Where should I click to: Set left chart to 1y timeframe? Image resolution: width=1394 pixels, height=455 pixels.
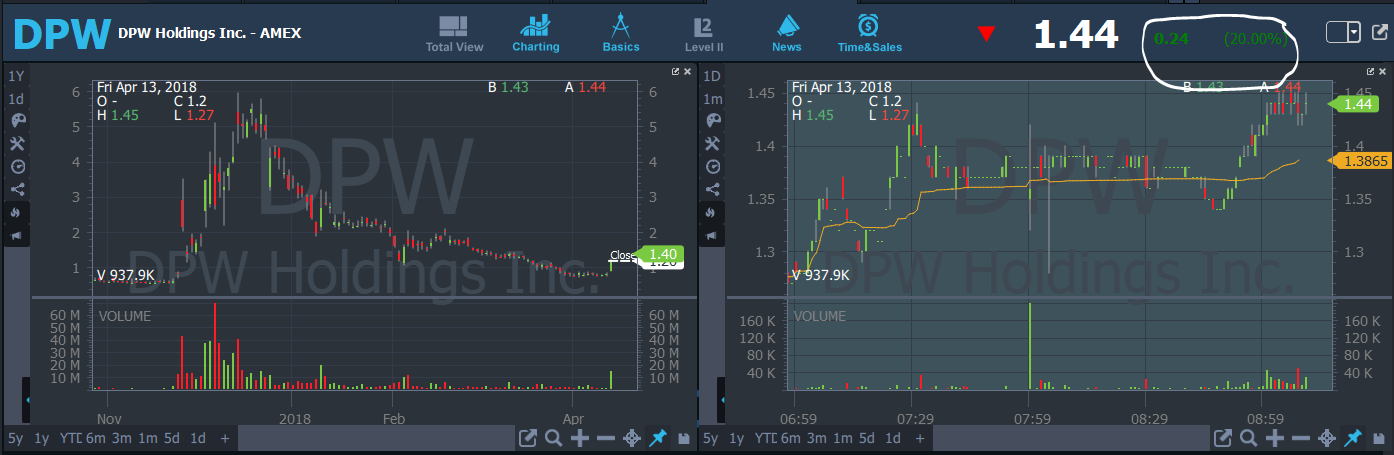[x=42, y=438]
